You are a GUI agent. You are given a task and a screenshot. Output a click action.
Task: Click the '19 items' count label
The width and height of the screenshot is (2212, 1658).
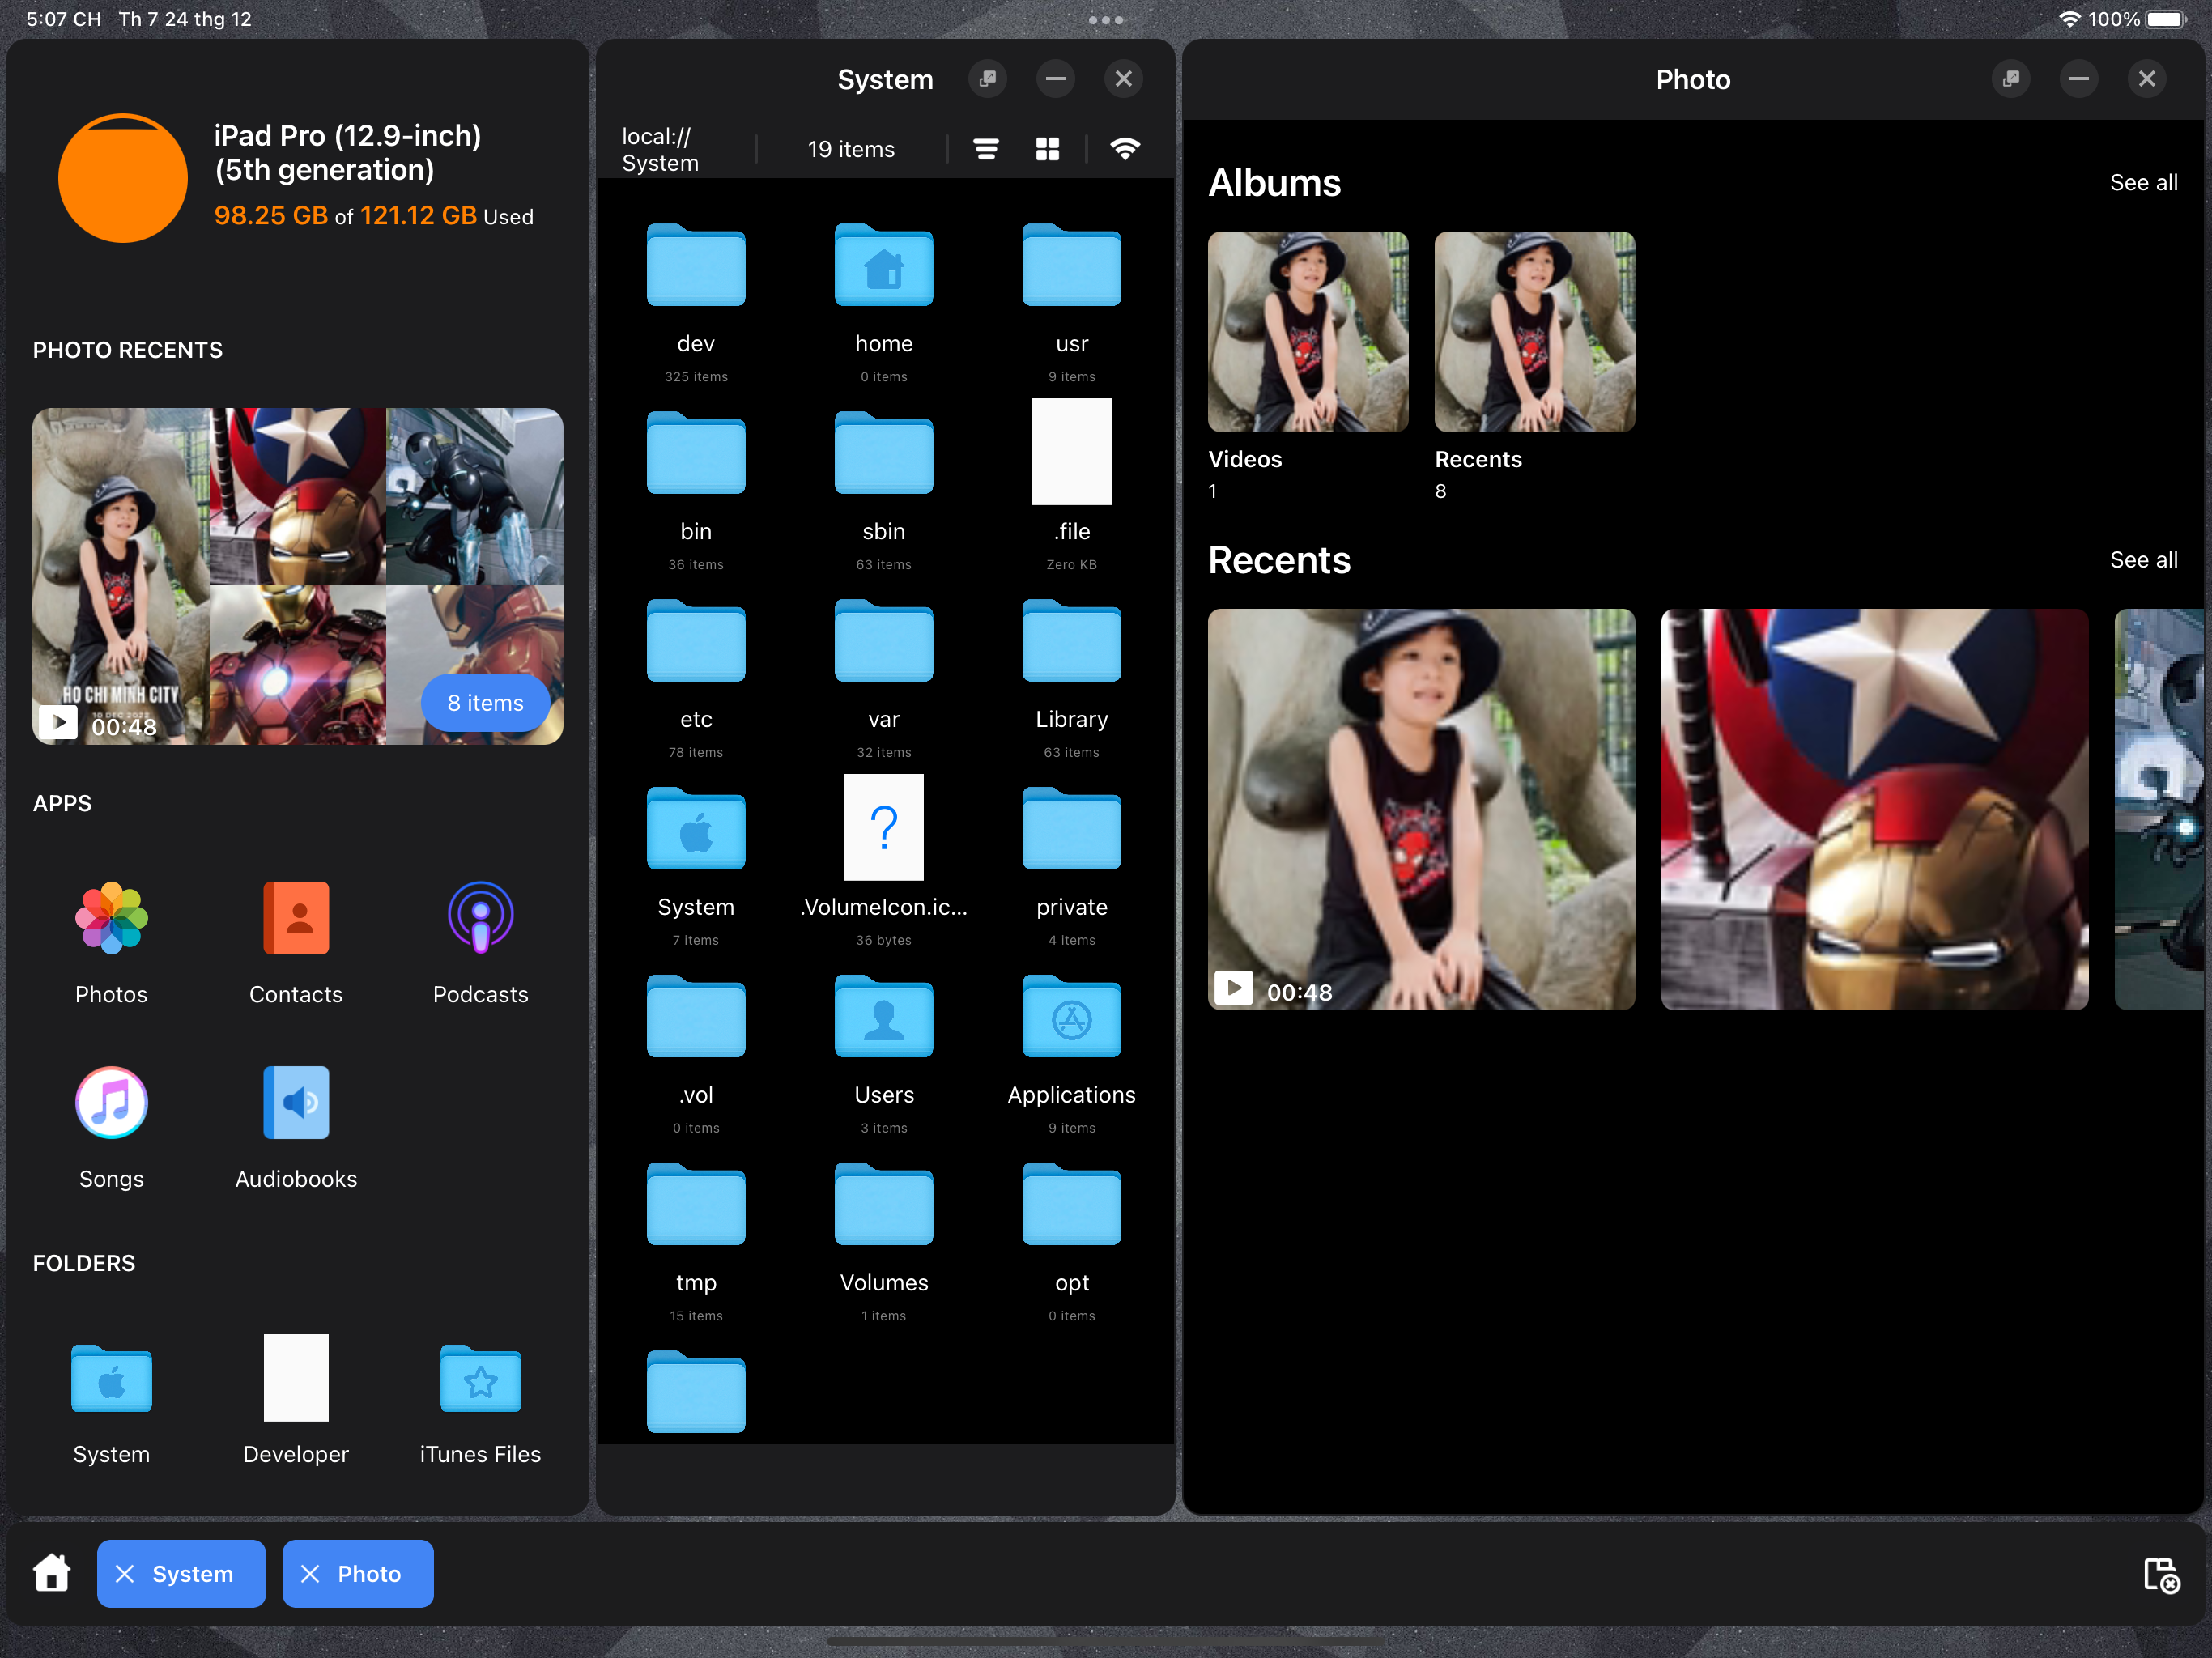pyautogui.click(x=851, y=149)
